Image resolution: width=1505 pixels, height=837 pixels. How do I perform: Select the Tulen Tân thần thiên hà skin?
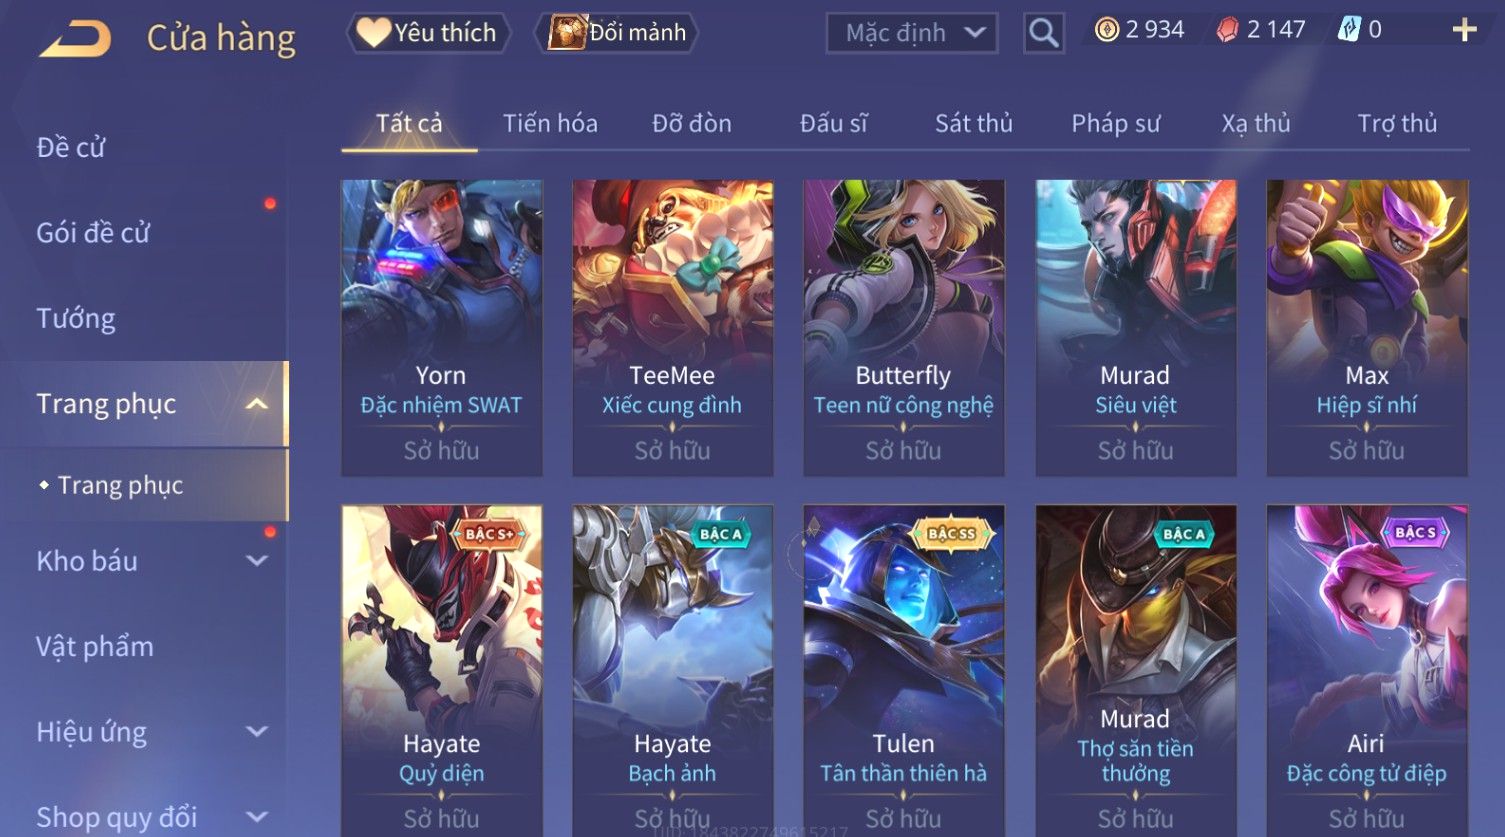pyautogui.click(x=903, y=670)
